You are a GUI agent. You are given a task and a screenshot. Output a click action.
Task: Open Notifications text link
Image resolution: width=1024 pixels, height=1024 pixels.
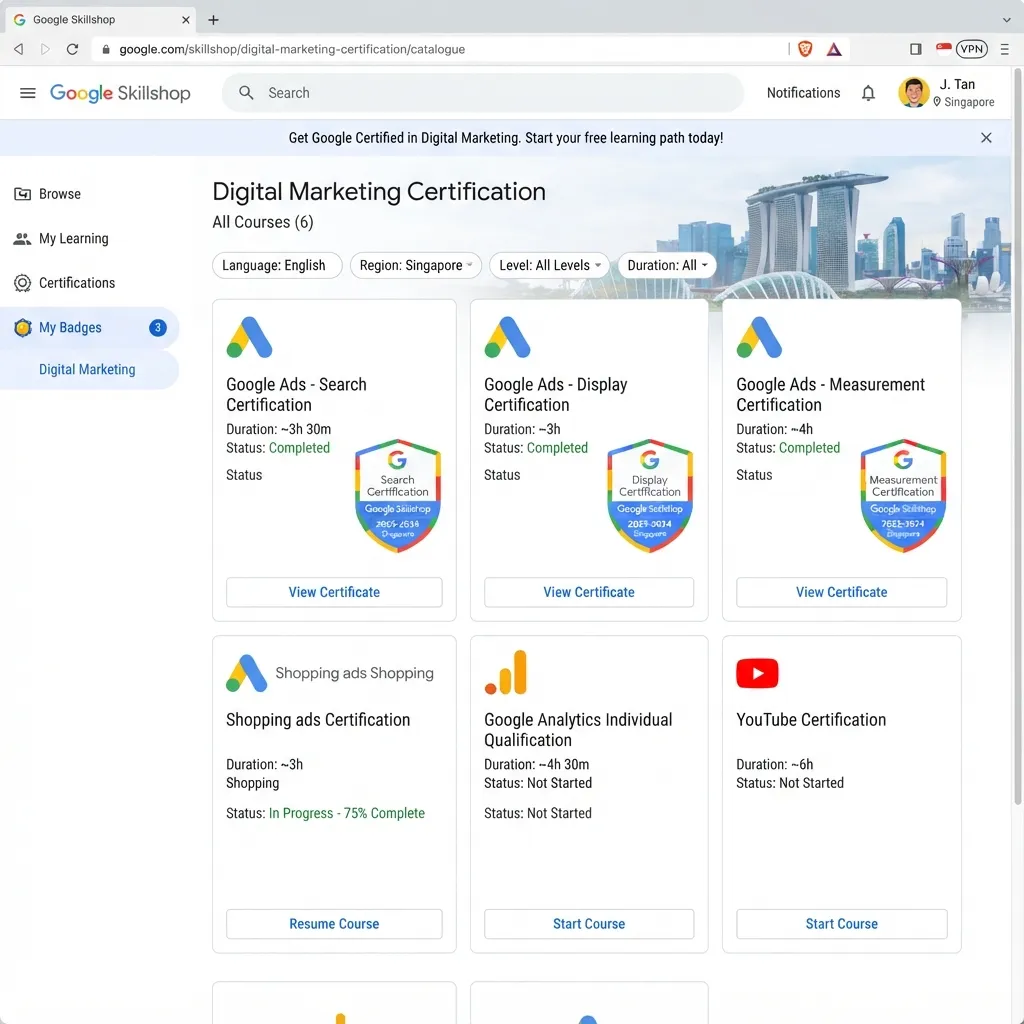click(803, 93)
